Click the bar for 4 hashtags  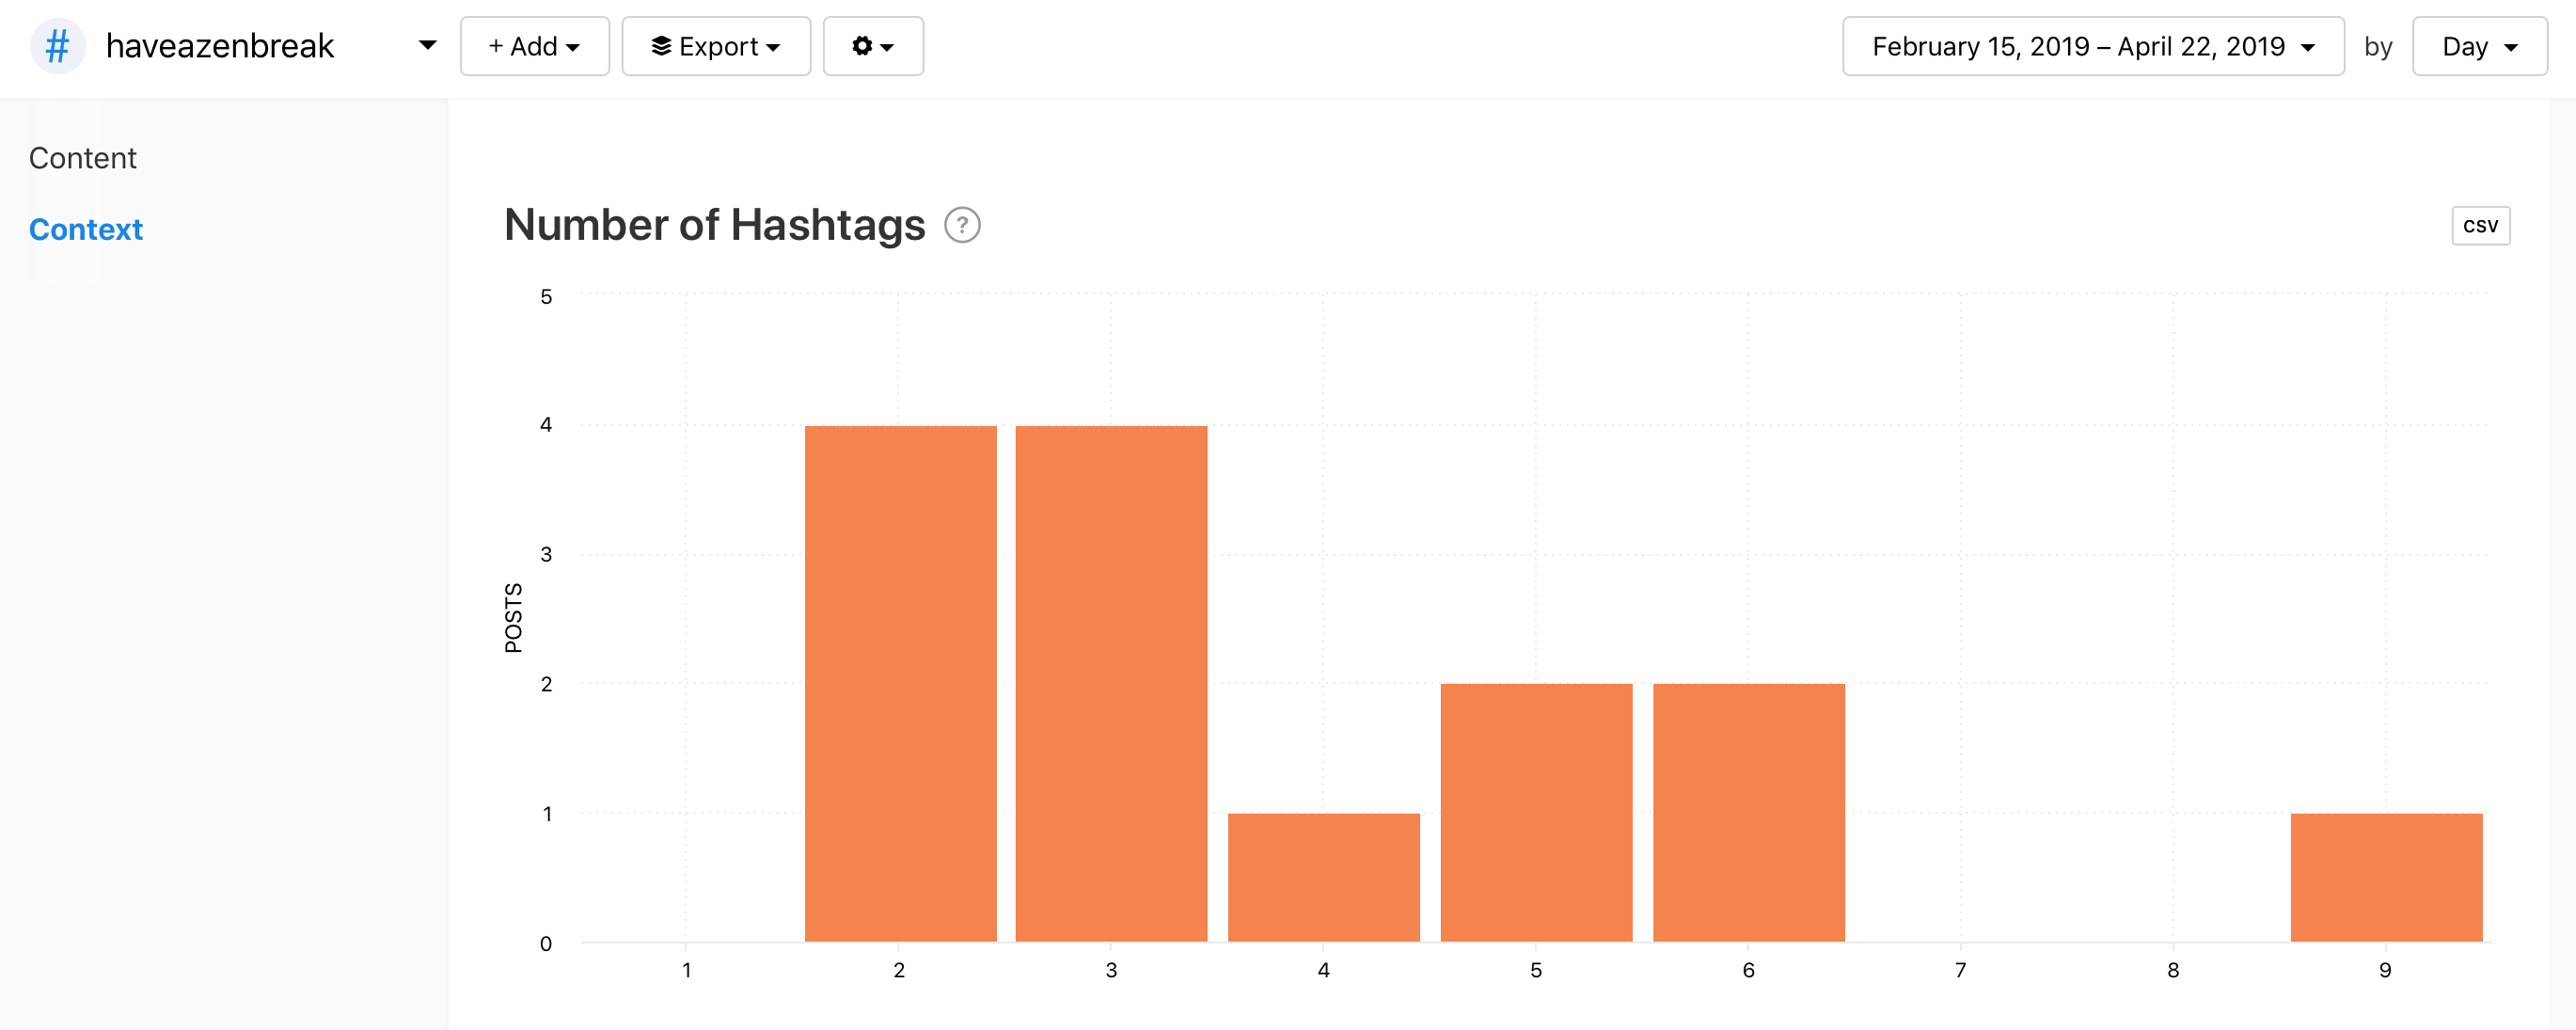tap(1323, 877)
